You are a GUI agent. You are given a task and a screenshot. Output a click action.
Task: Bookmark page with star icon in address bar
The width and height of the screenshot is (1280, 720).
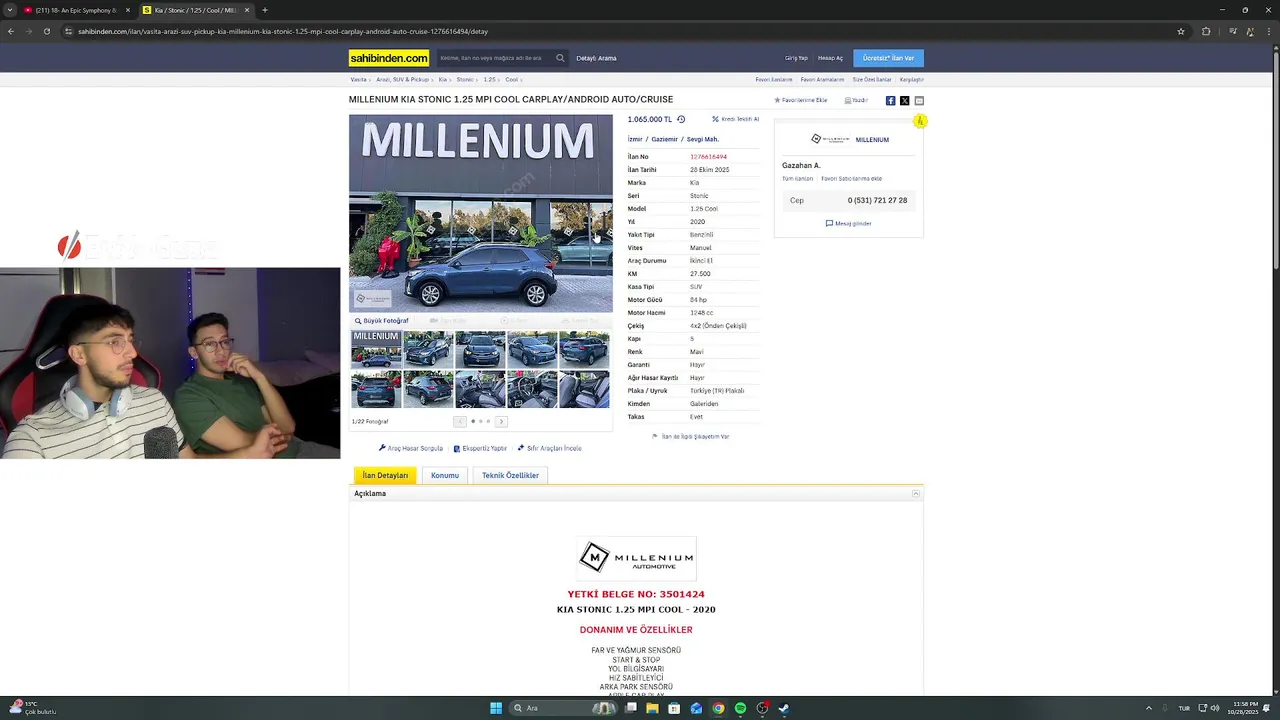pos(1181,31)
